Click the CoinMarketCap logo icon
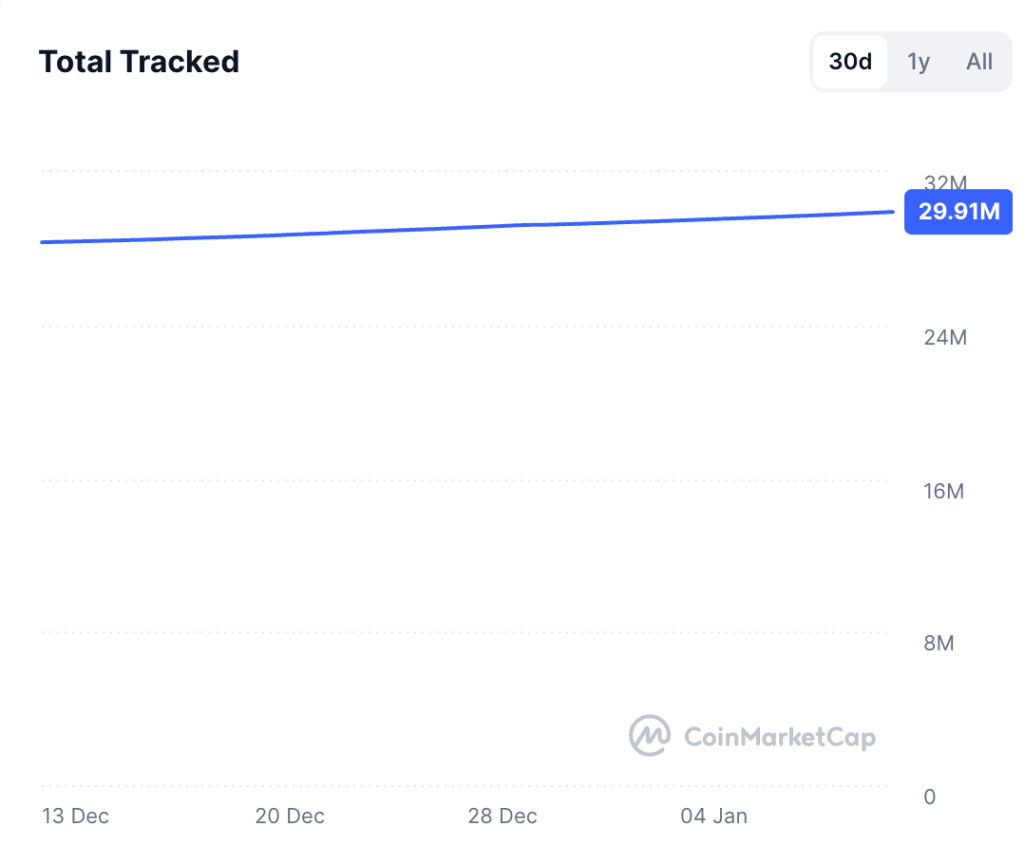 tap(650, 736)
